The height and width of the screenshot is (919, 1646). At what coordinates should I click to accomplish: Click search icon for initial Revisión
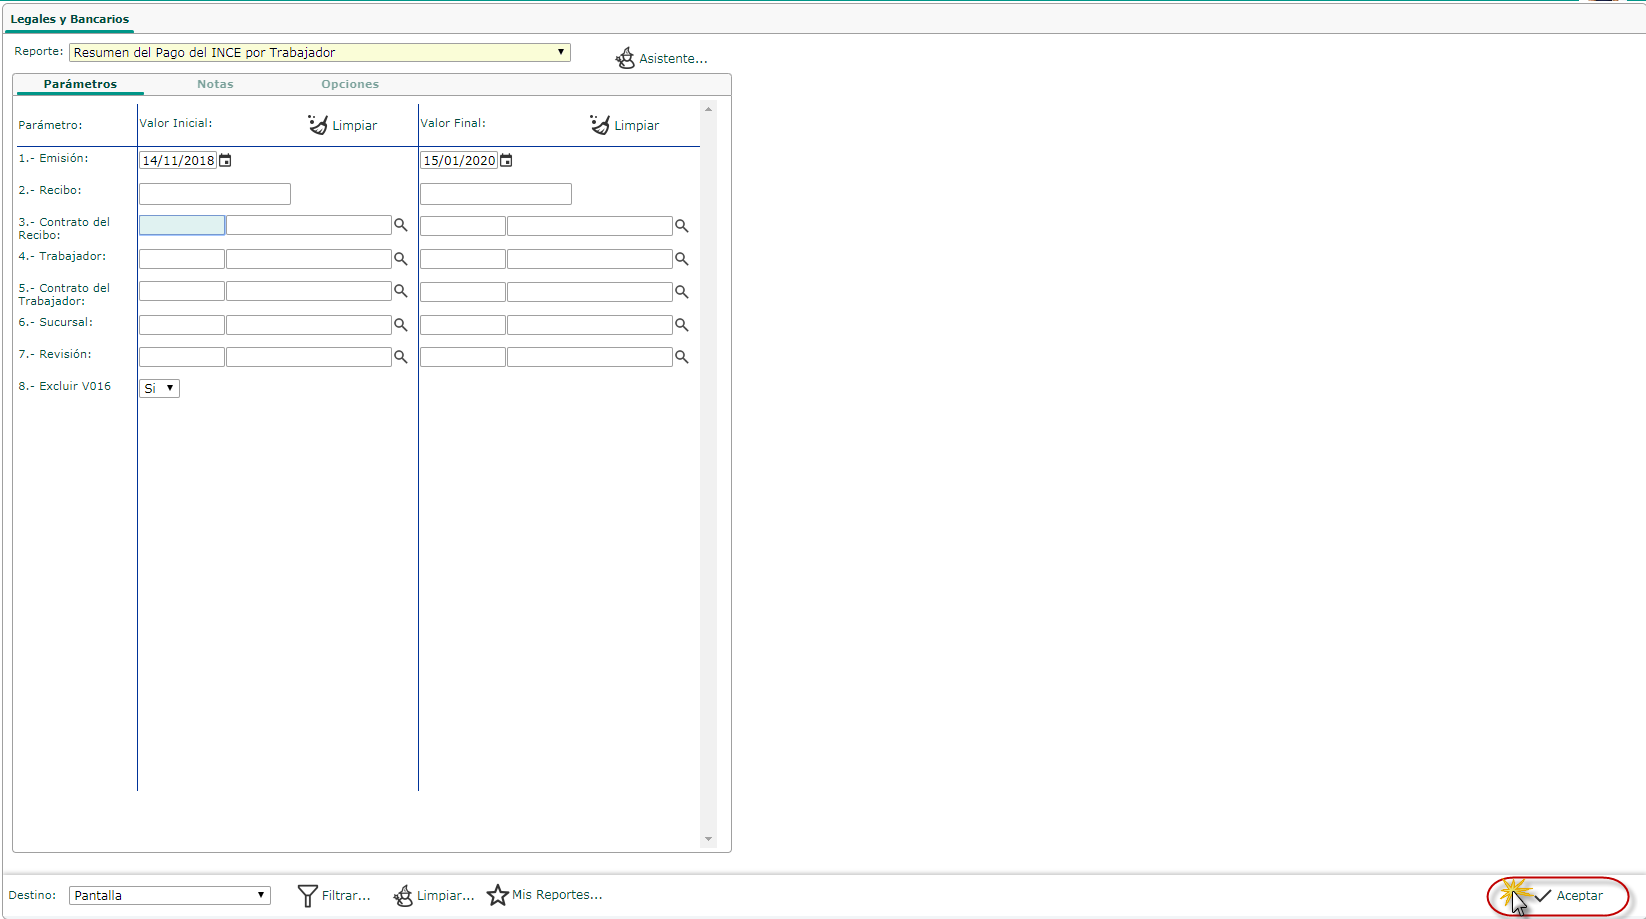pos(401,357)
